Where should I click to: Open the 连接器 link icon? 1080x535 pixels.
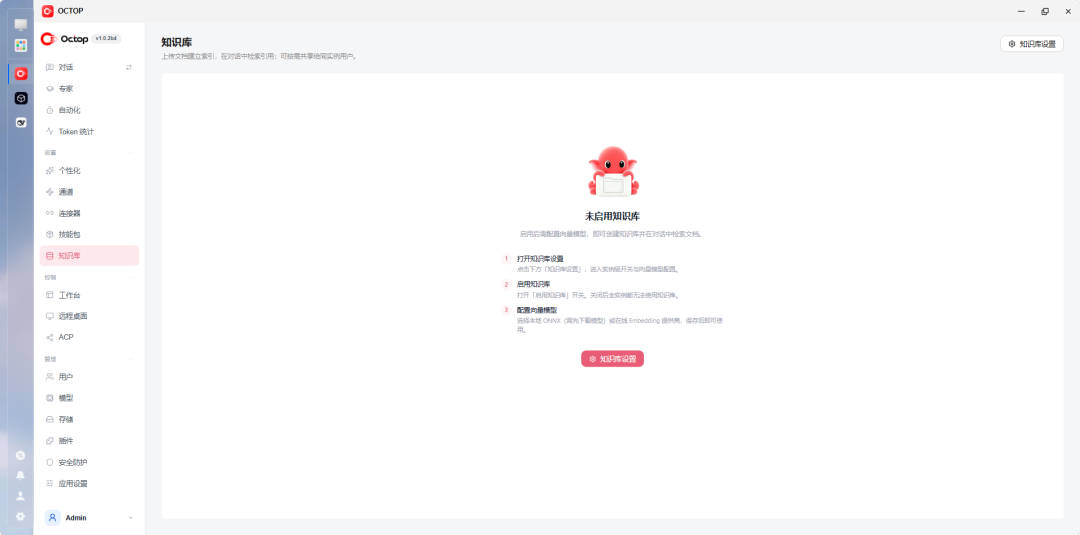(x=50, y=213)
